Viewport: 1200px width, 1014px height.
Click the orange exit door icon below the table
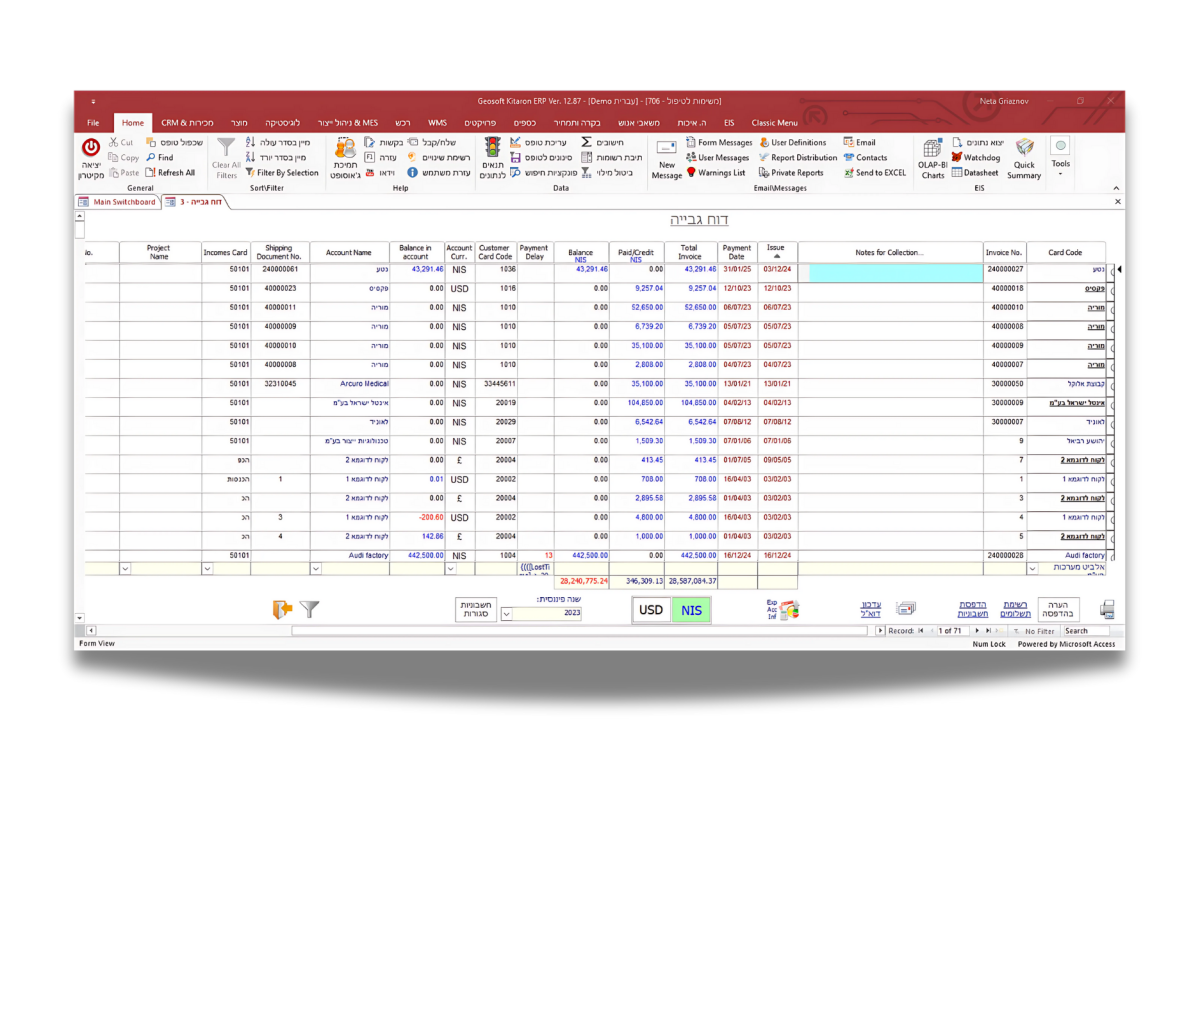click(x=283, y=608)
